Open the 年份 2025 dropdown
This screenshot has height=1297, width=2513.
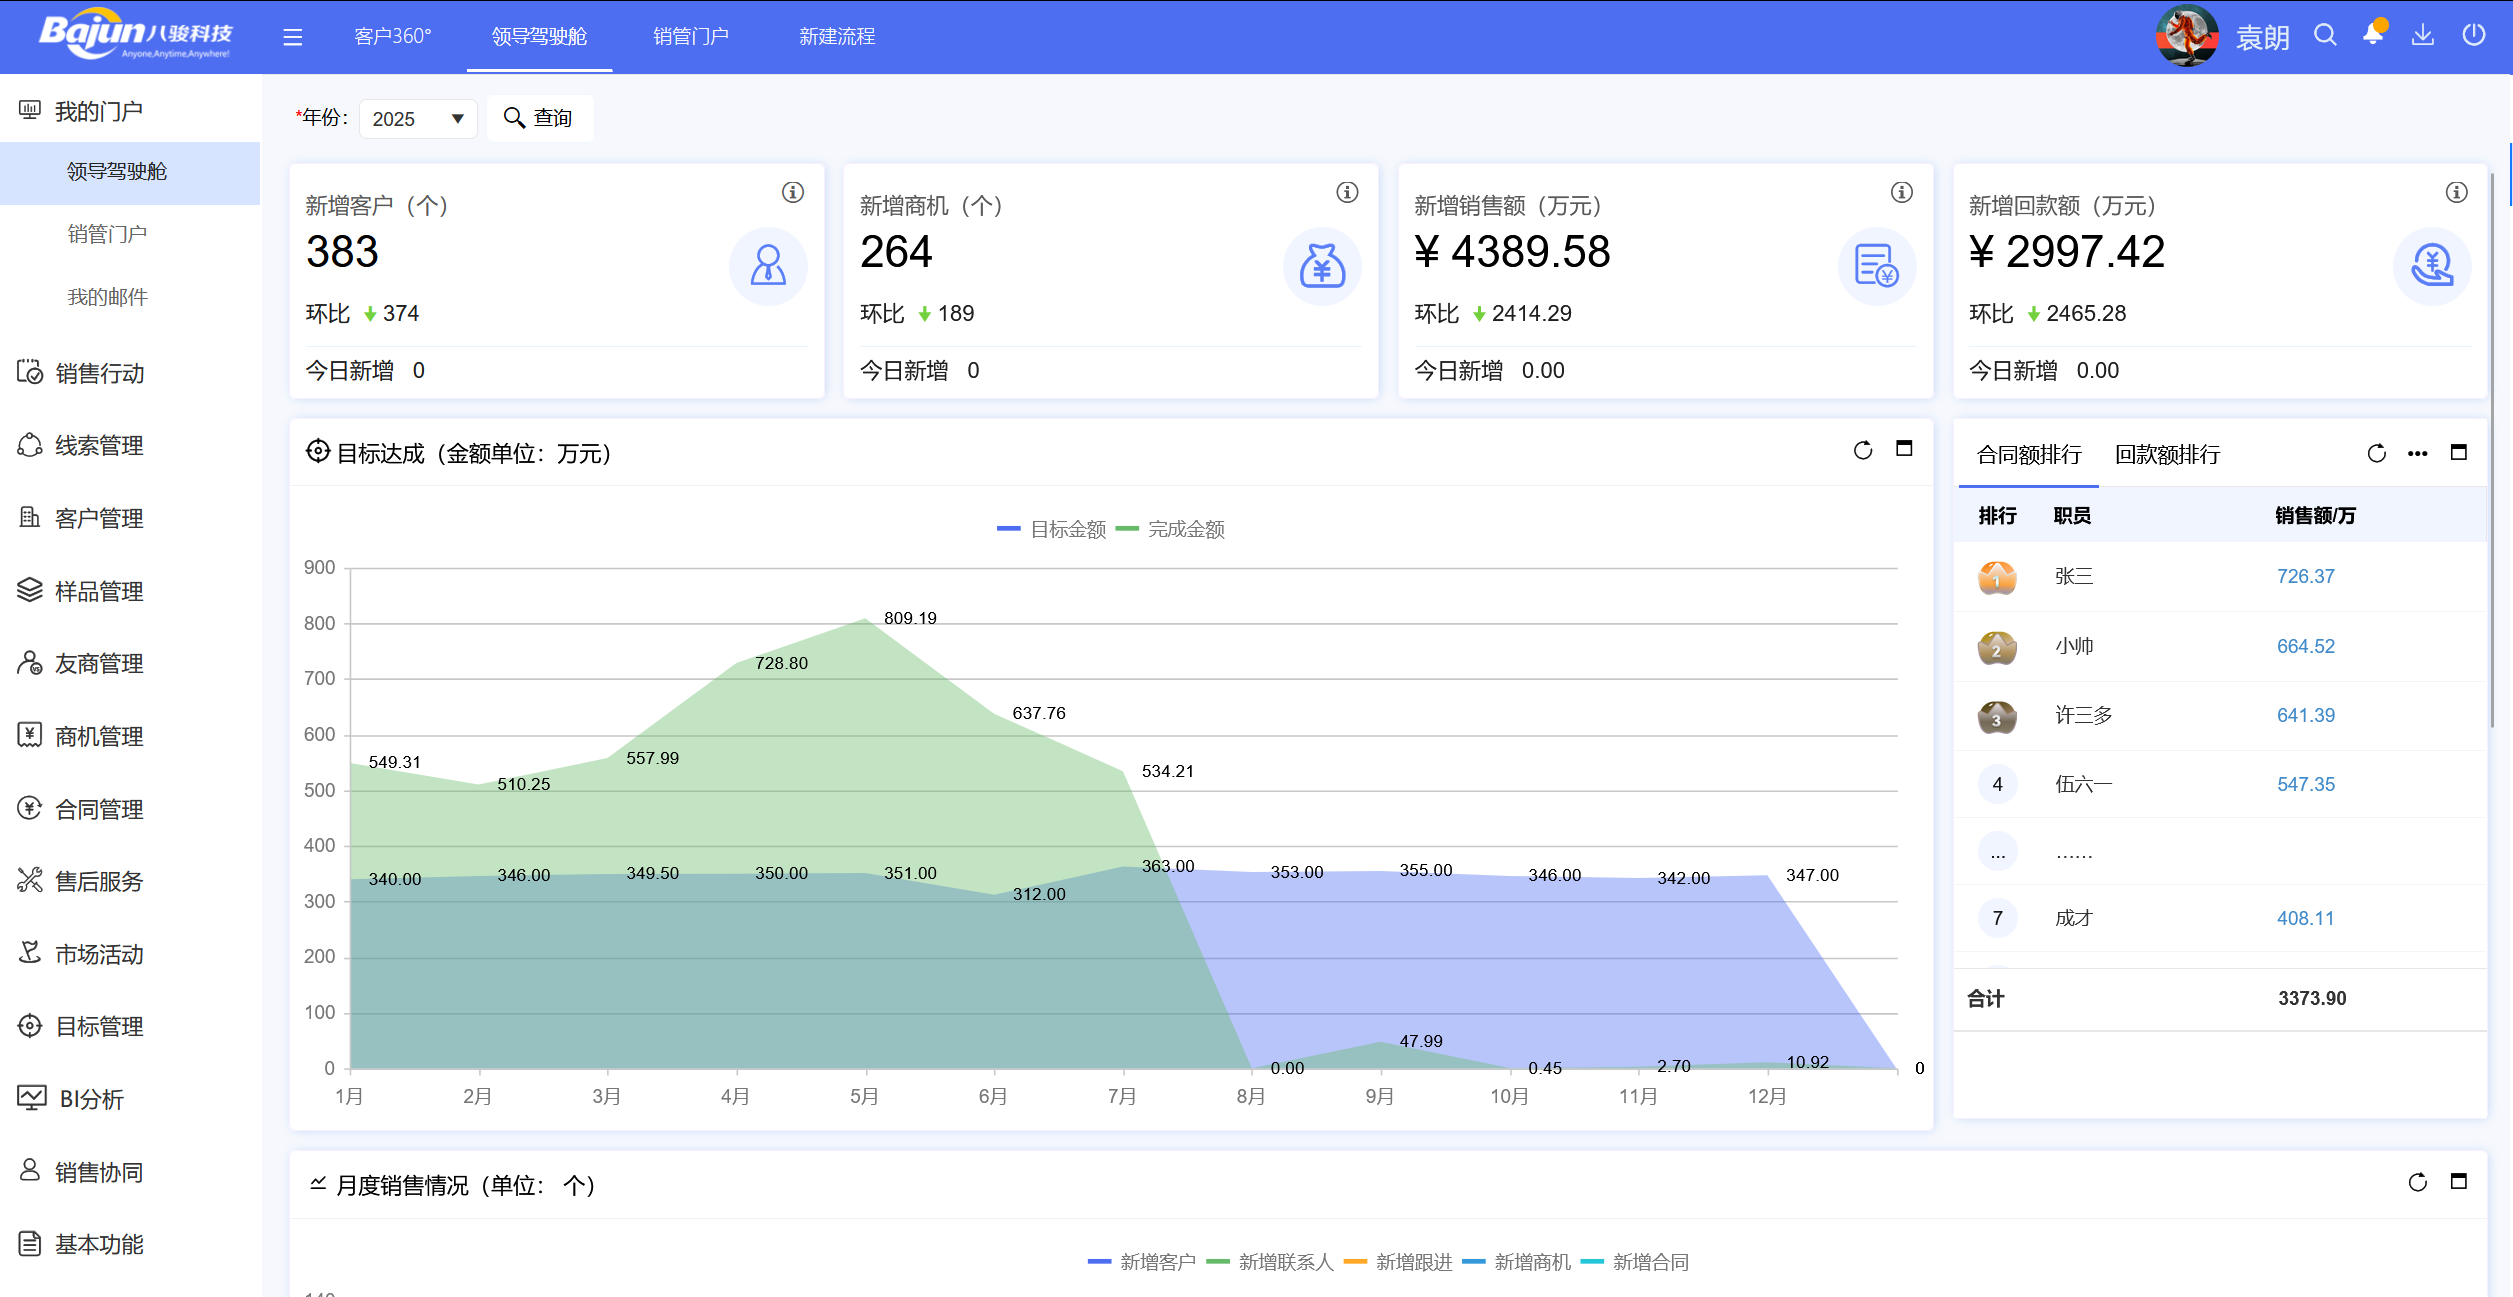[417, 119]
